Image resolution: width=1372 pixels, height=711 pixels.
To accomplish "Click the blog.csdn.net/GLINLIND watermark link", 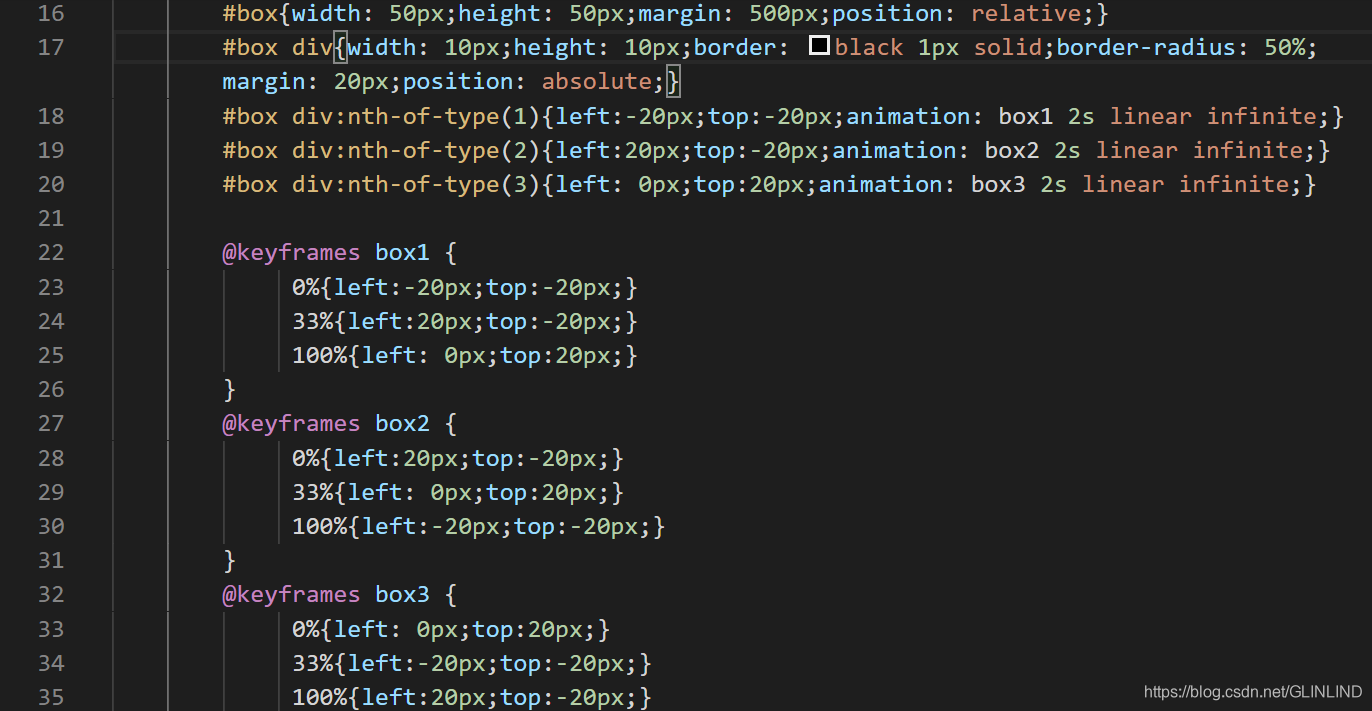I will [1253, 692].
